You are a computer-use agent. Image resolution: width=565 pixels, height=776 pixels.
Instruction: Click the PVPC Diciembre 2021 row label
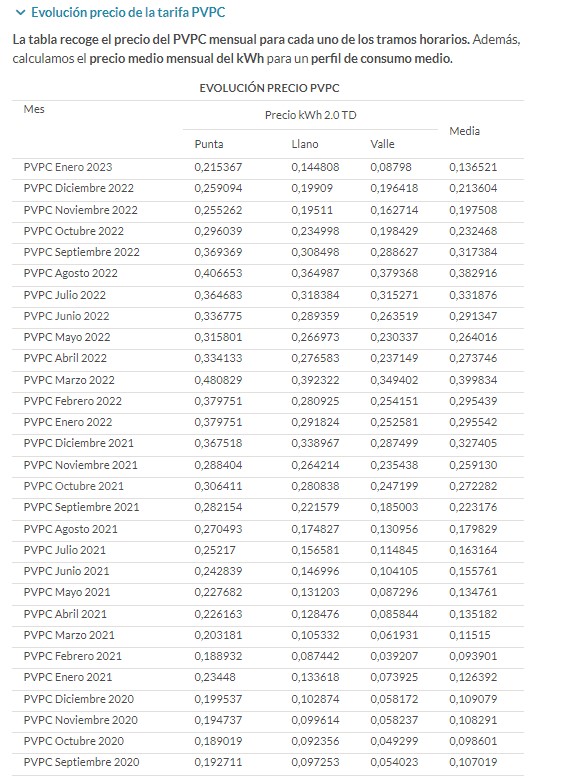coord(79,443)
